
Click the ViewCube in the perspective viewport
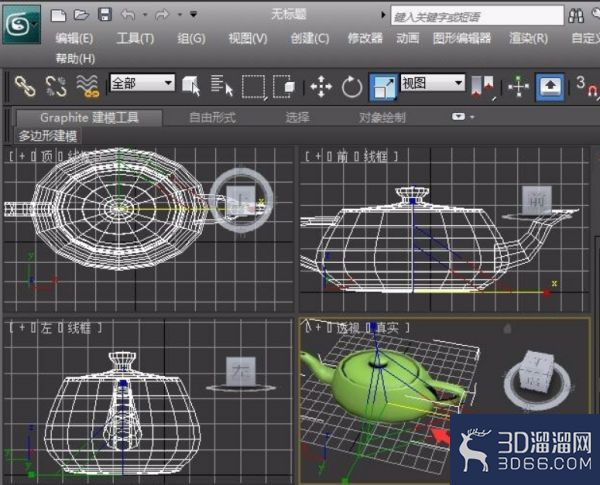click(537, 371)
